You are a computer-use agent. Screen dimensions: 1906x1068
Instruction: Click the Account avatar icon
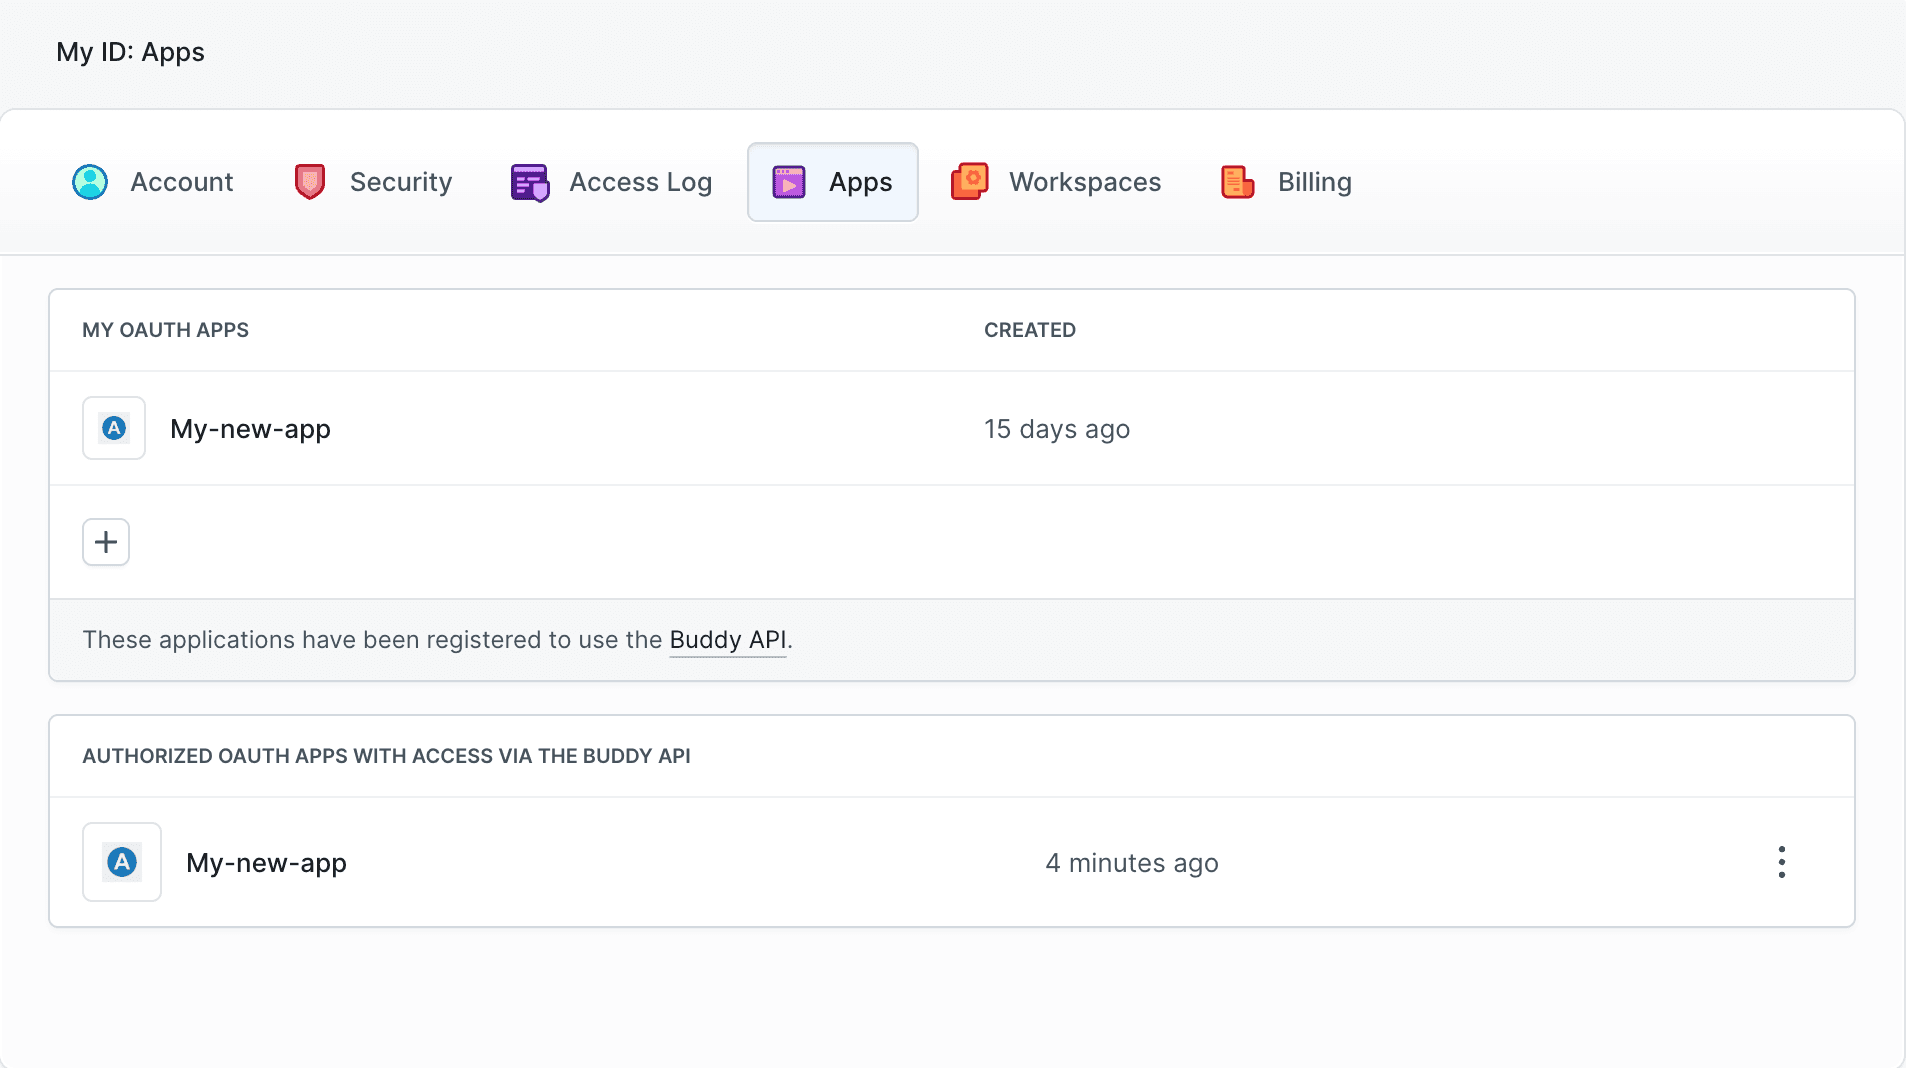tap(89, 181)
